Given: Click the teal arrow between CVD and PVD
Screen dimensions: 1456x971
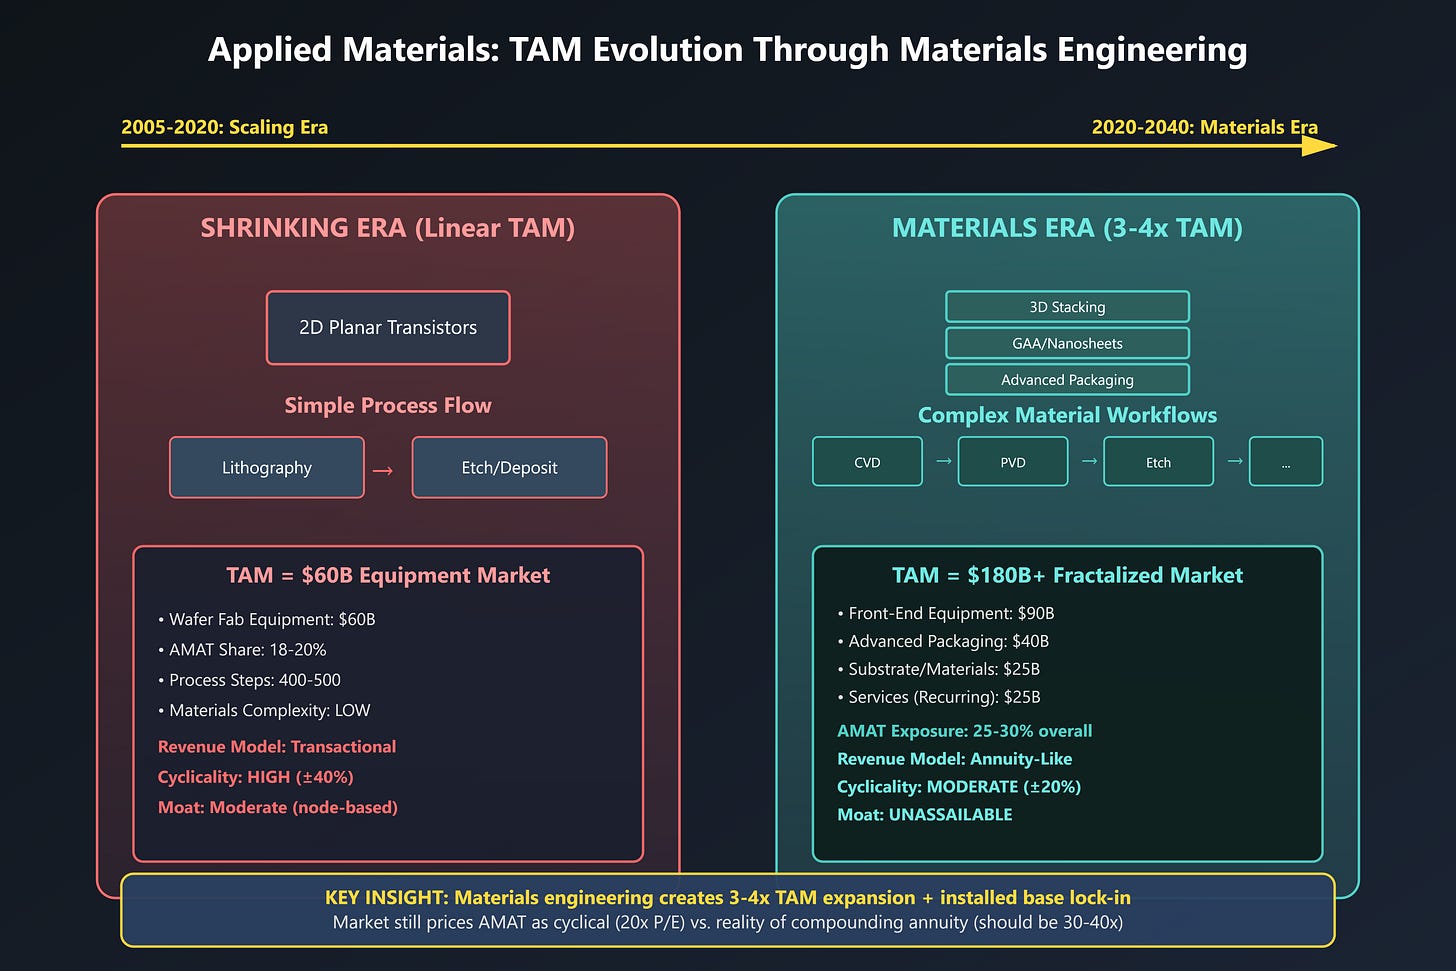Looking at the screenshot, I should pyautogui.click(x=944, y=462).
